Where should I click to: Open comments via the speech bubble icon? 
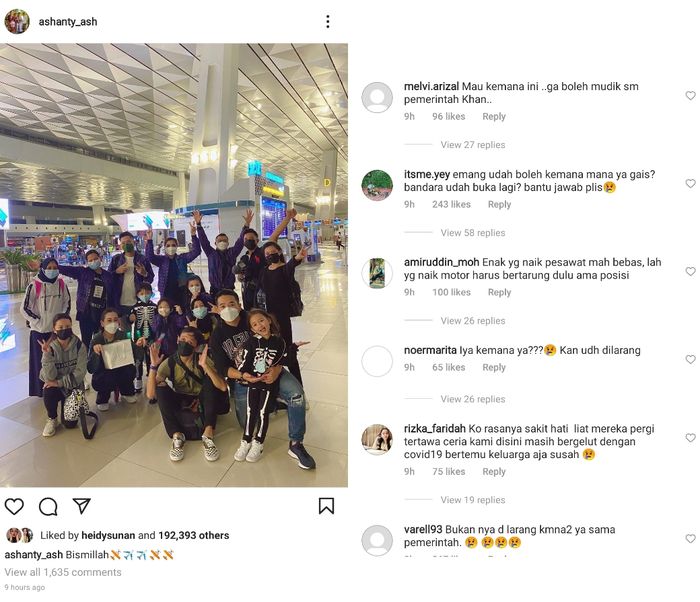pyautogui.click(x=48, y=506)
